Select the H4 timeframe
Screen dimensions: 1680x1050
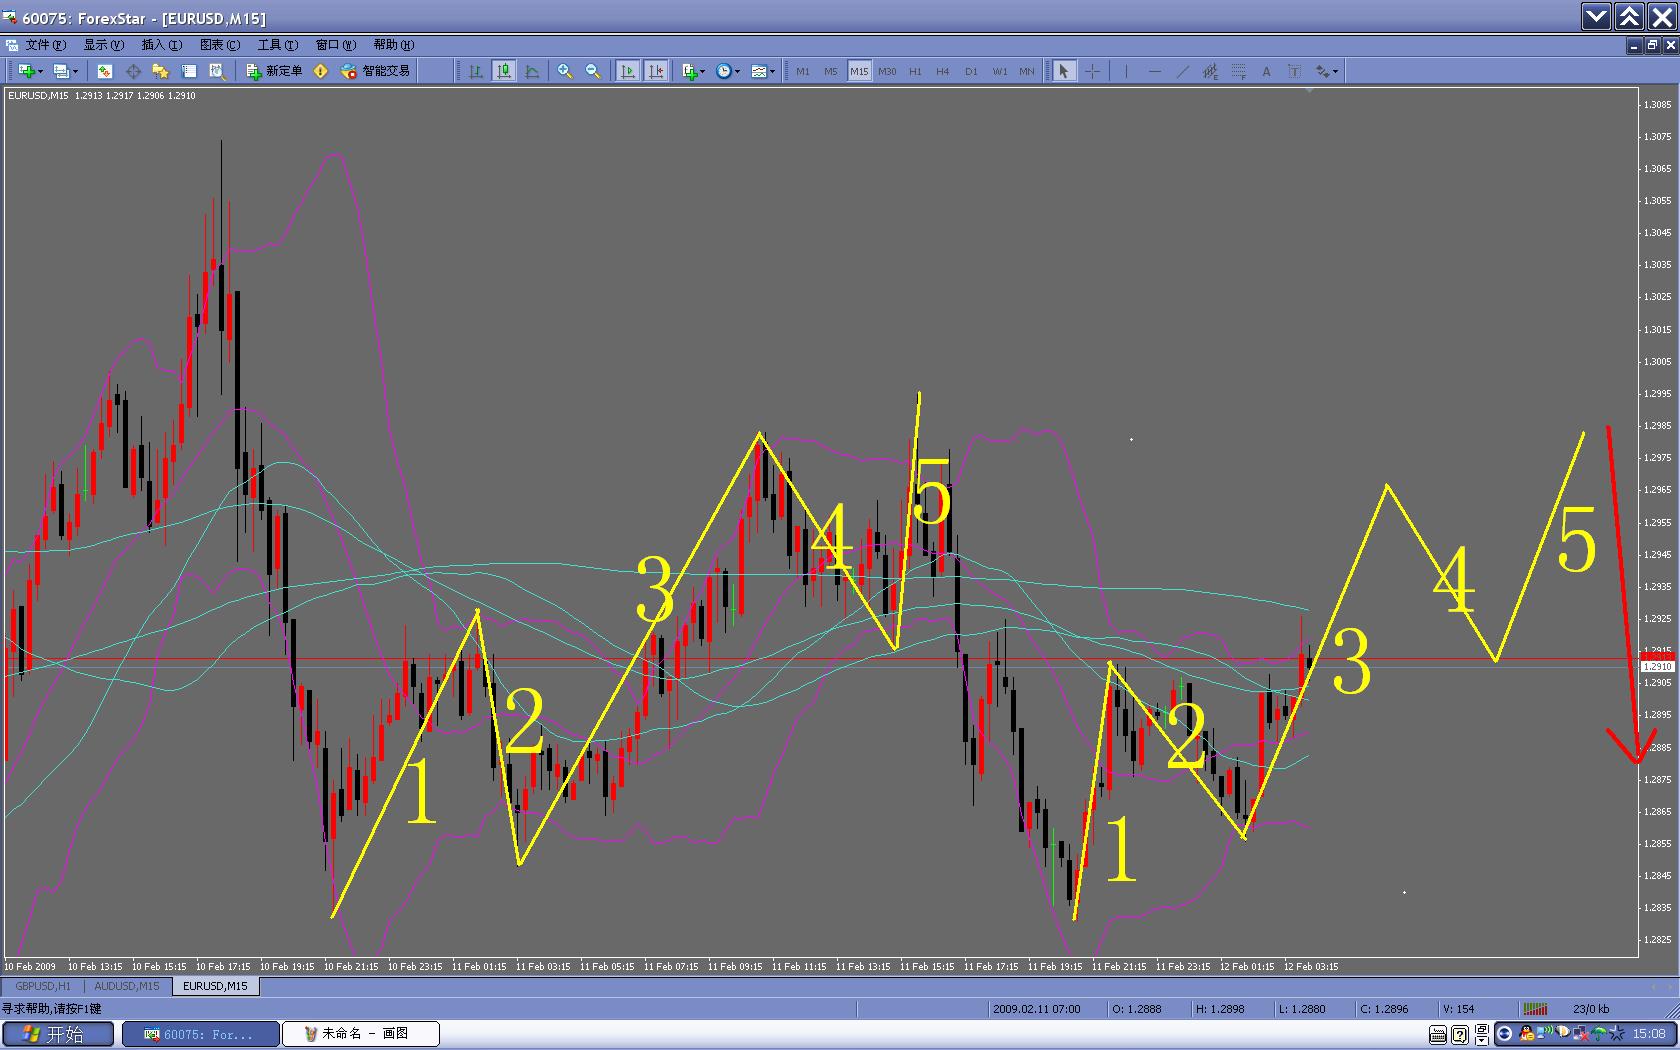click(943, 71)
